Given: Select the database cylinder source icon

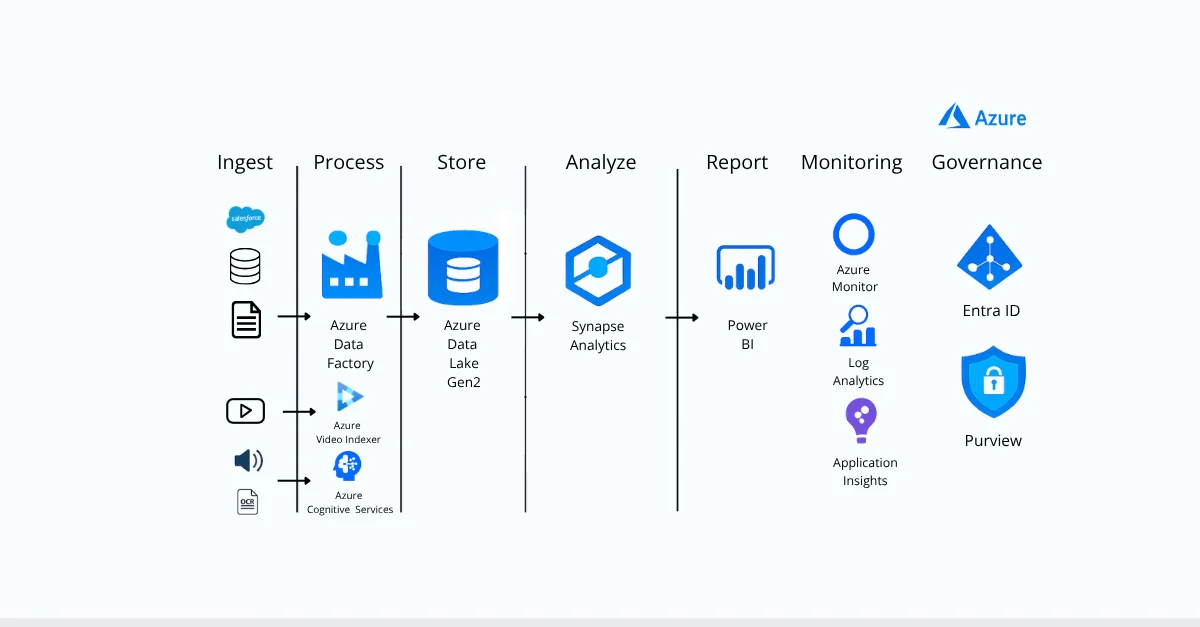Looking at the screenshot, I should click(x=245, y=267).
